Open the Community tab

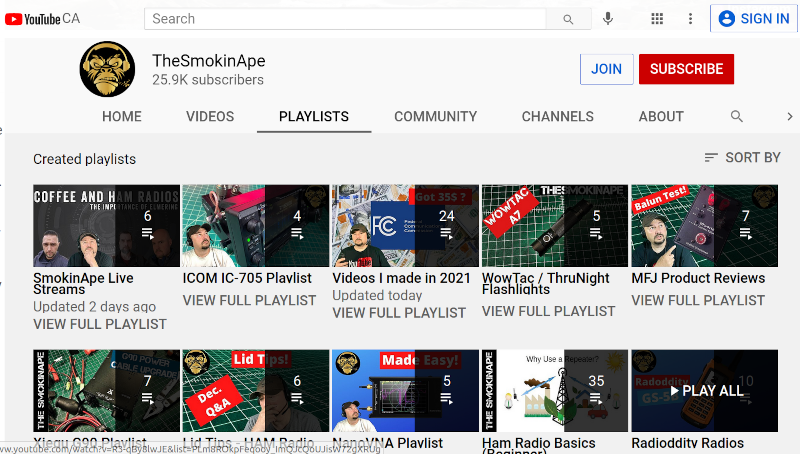pyautogui.click(x=435, y=116)
